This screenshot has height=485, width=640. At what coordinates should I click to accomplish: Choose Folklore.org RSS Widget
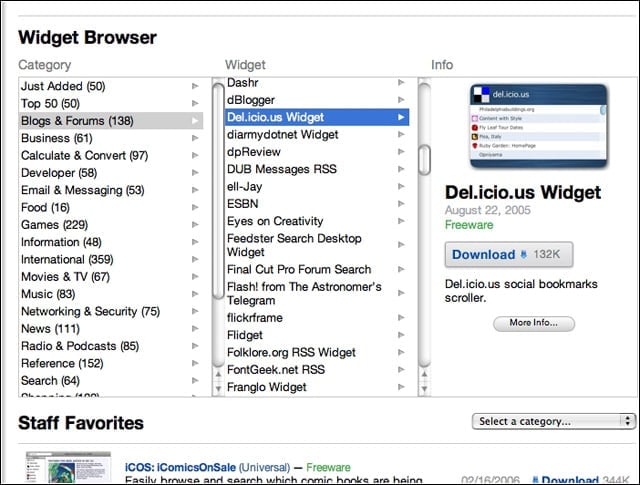[x=317, y=352]
